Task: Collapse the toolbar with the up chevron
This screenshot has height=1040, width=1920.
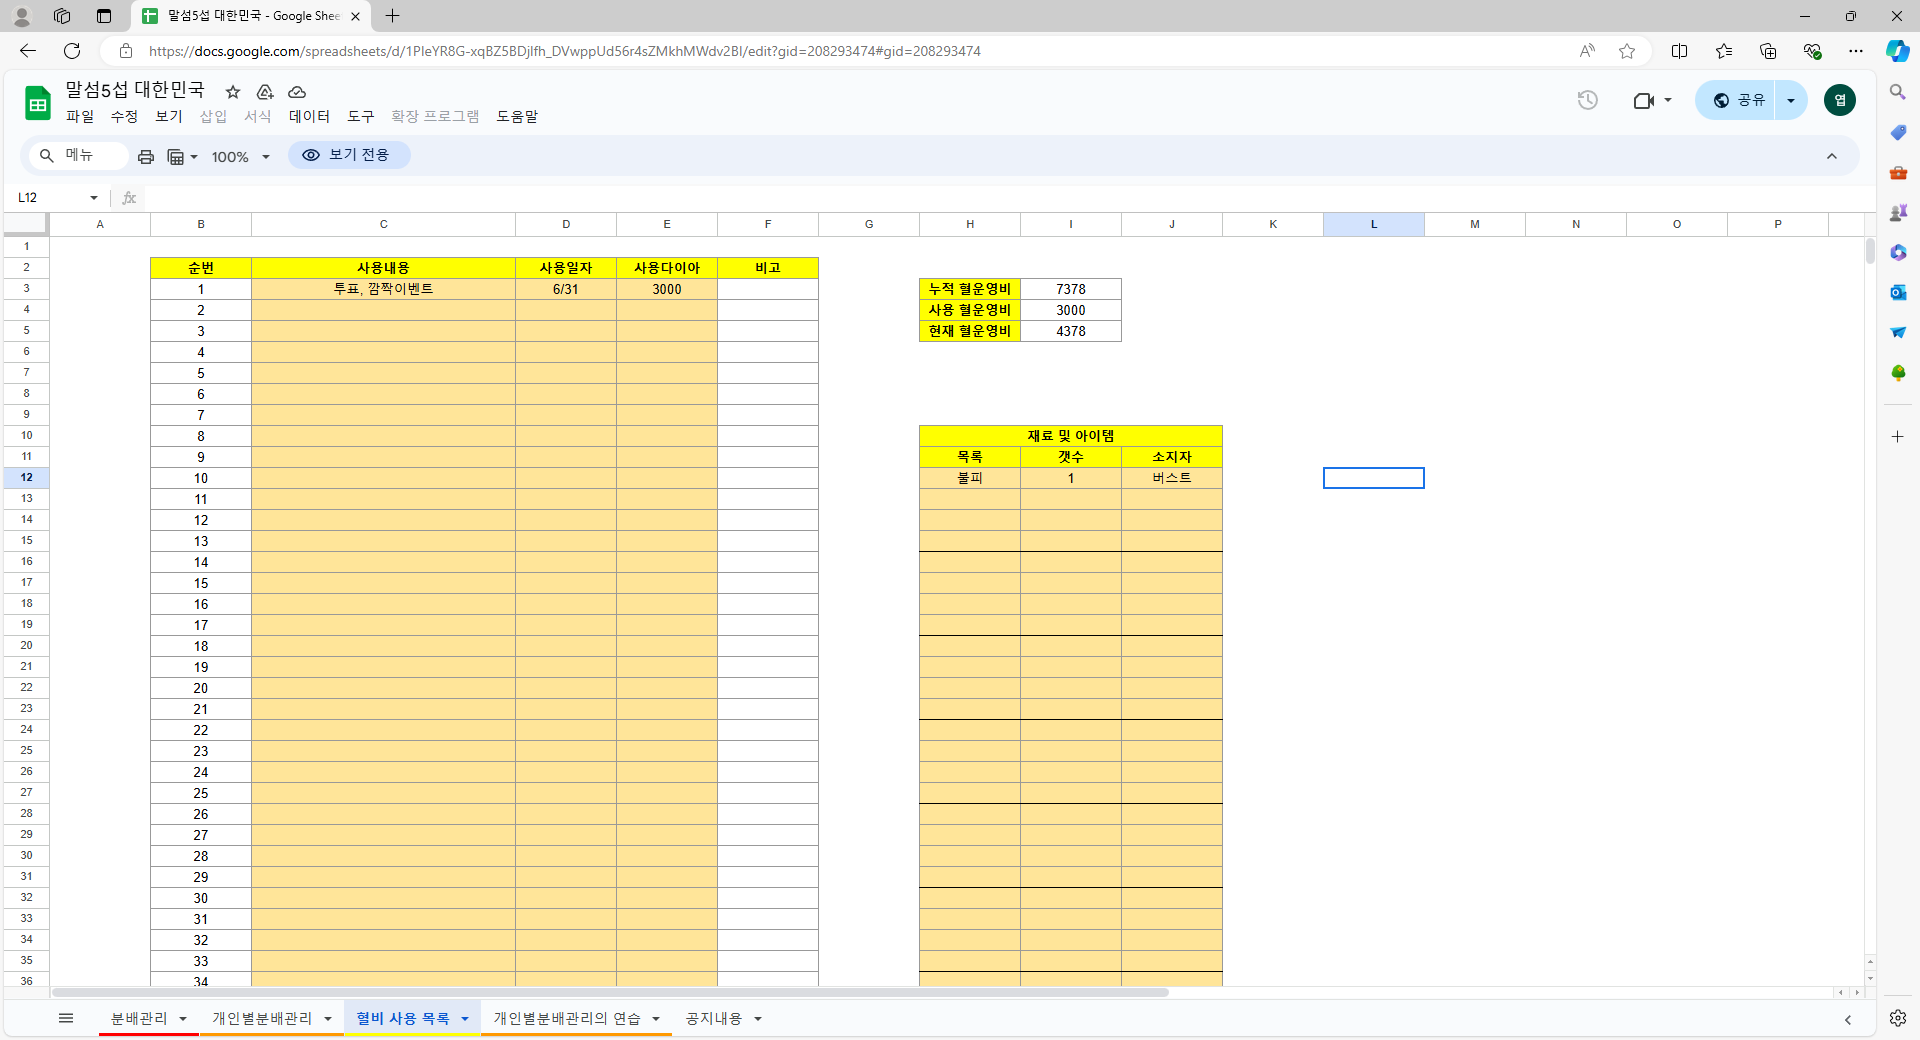Action: pyautogui.click(x=1831, y=156)
